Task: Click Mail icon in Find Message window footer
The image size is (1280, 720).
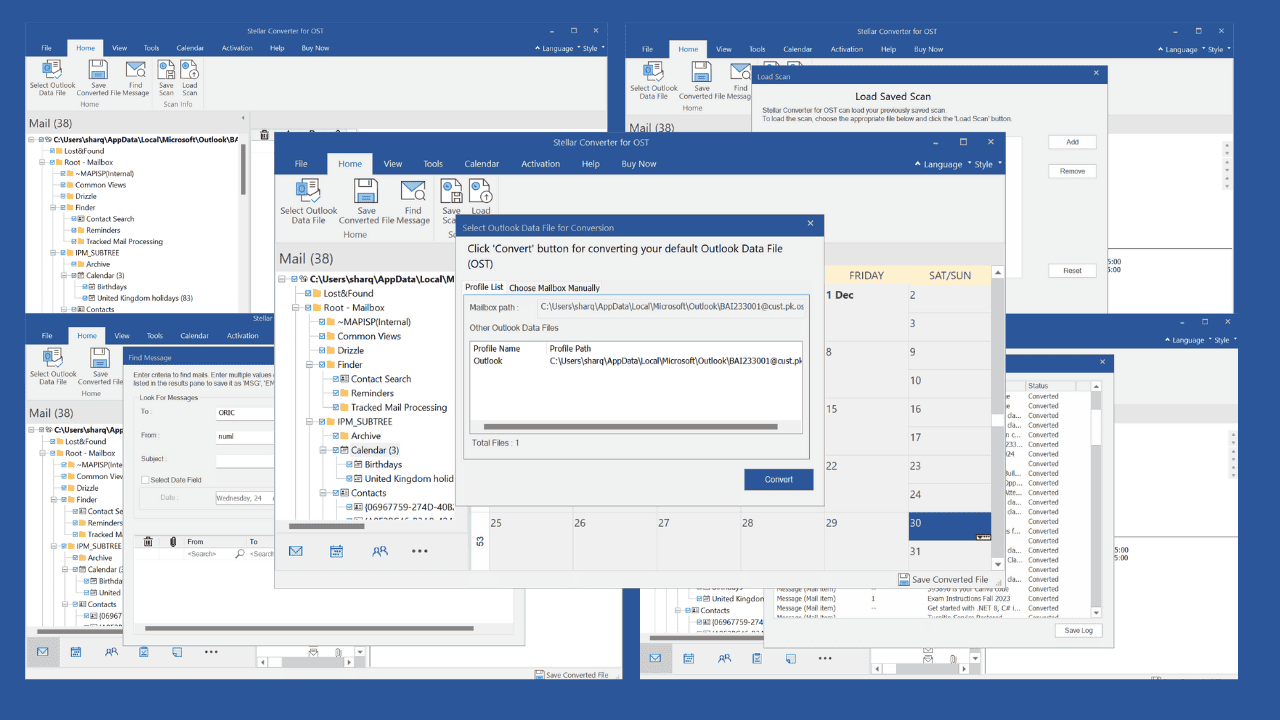Action: click(43, 652)
